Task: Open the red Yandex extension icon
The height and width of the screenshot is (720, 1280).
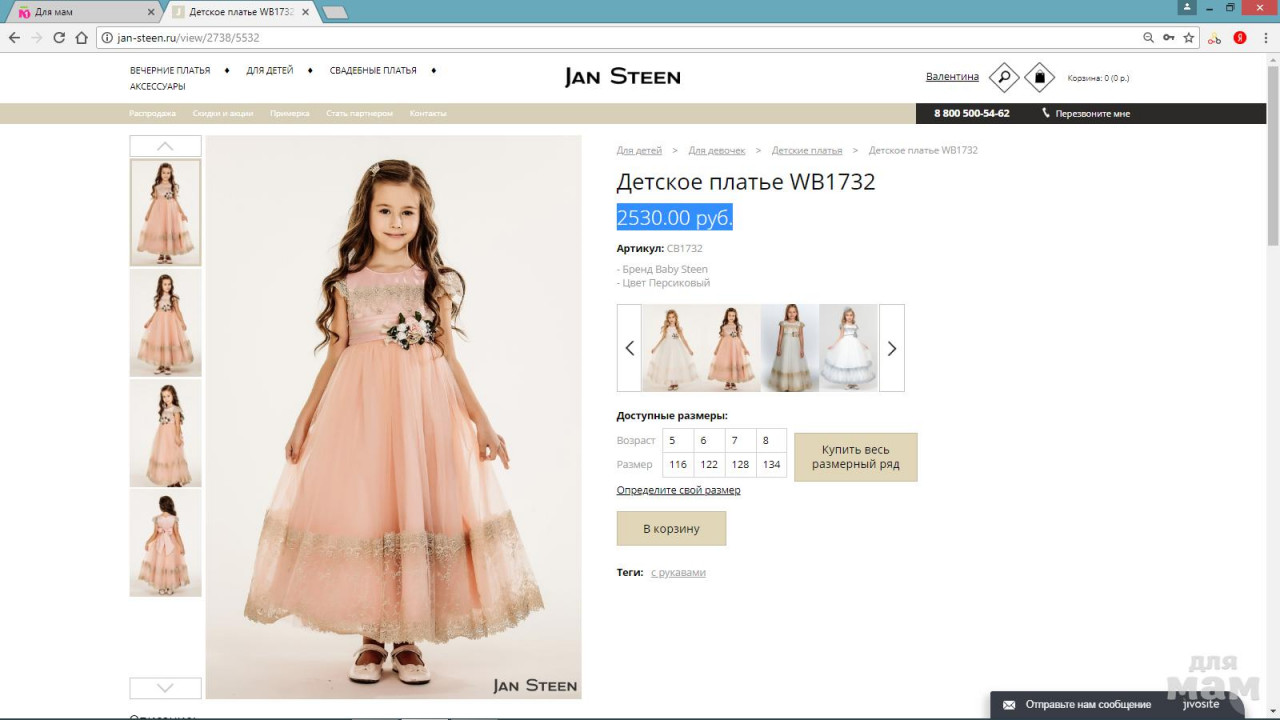Action: tap(1240, 38)
